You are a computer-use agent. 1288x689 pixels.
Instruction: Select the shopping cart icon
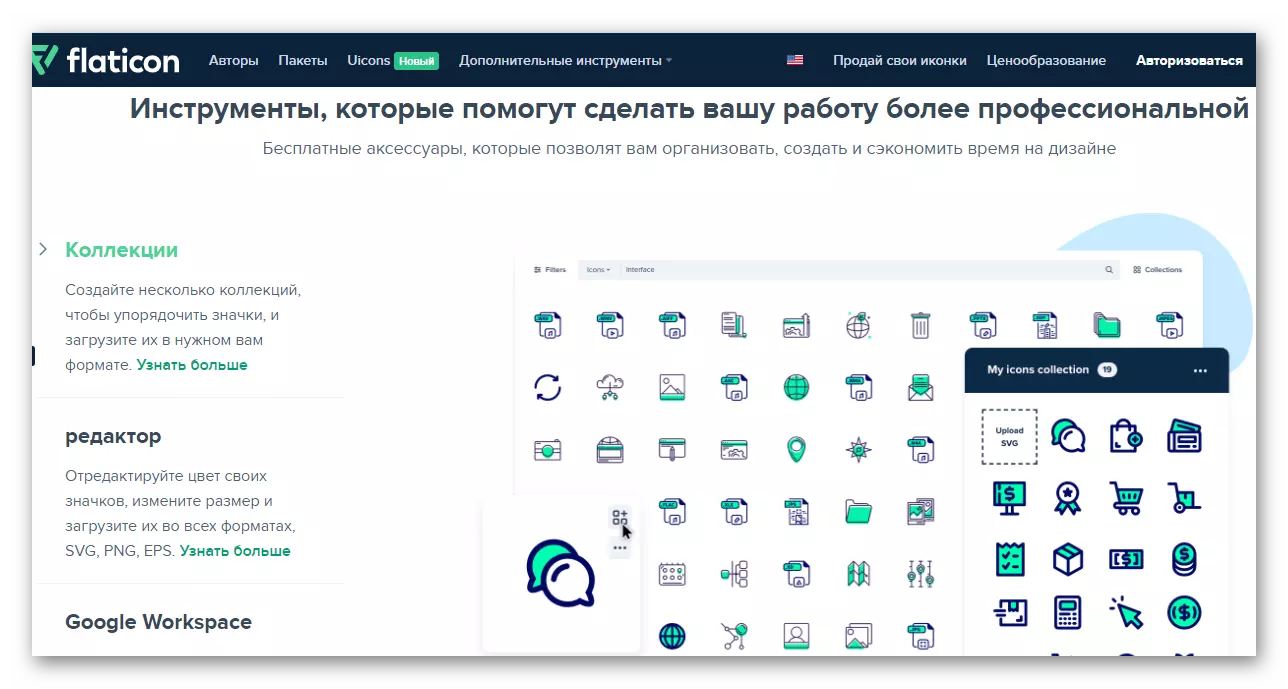pos(1126,497)
